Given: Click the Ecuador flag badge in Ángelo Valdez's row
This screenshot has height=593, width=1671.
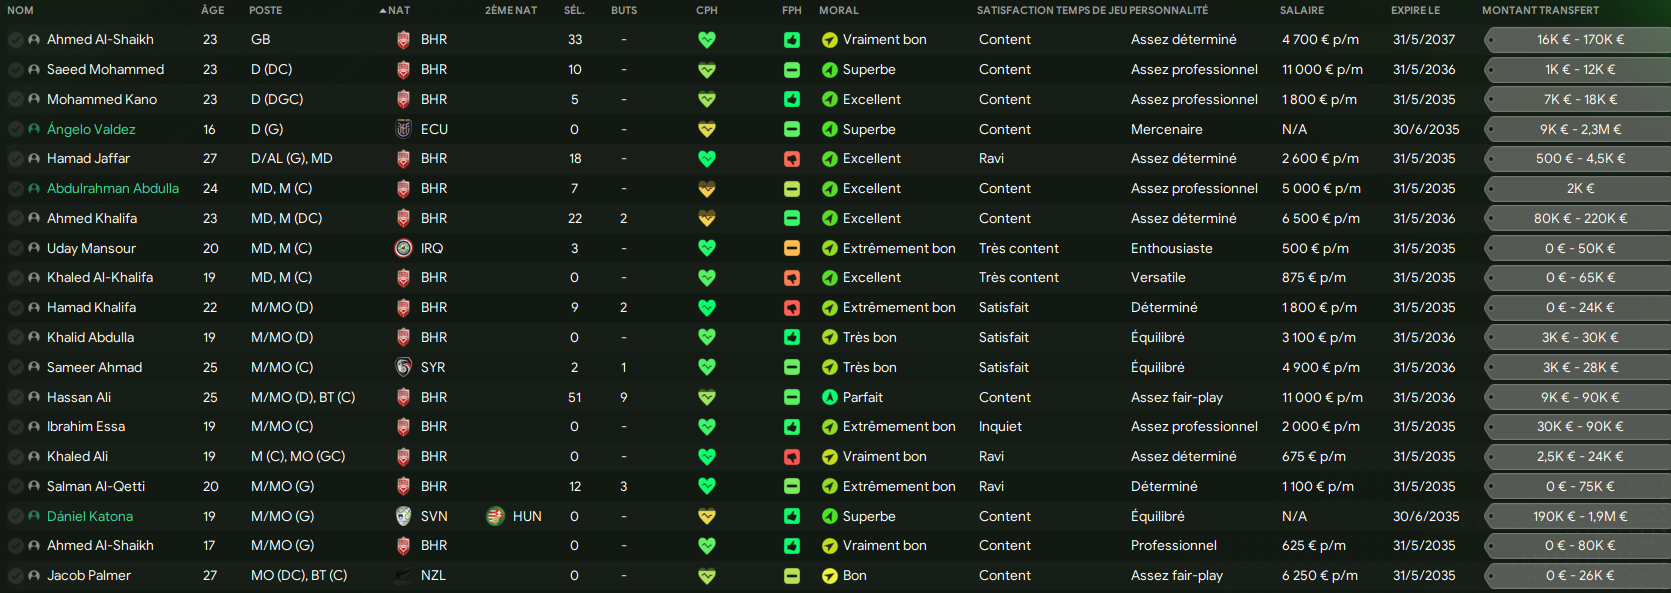Looking at the screenshot, I should (x=403, y=129).
